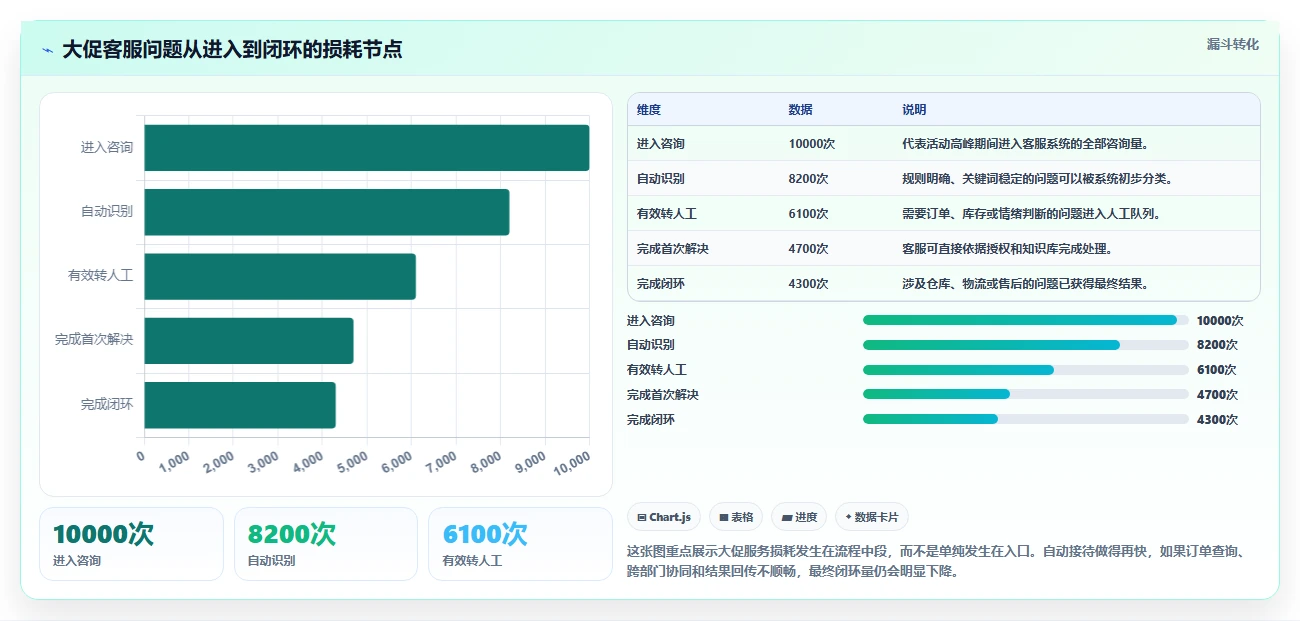Click the 进入咨询 y-axis label in chart
This screenshot has height=621, width=1300.
pos(107,148)
